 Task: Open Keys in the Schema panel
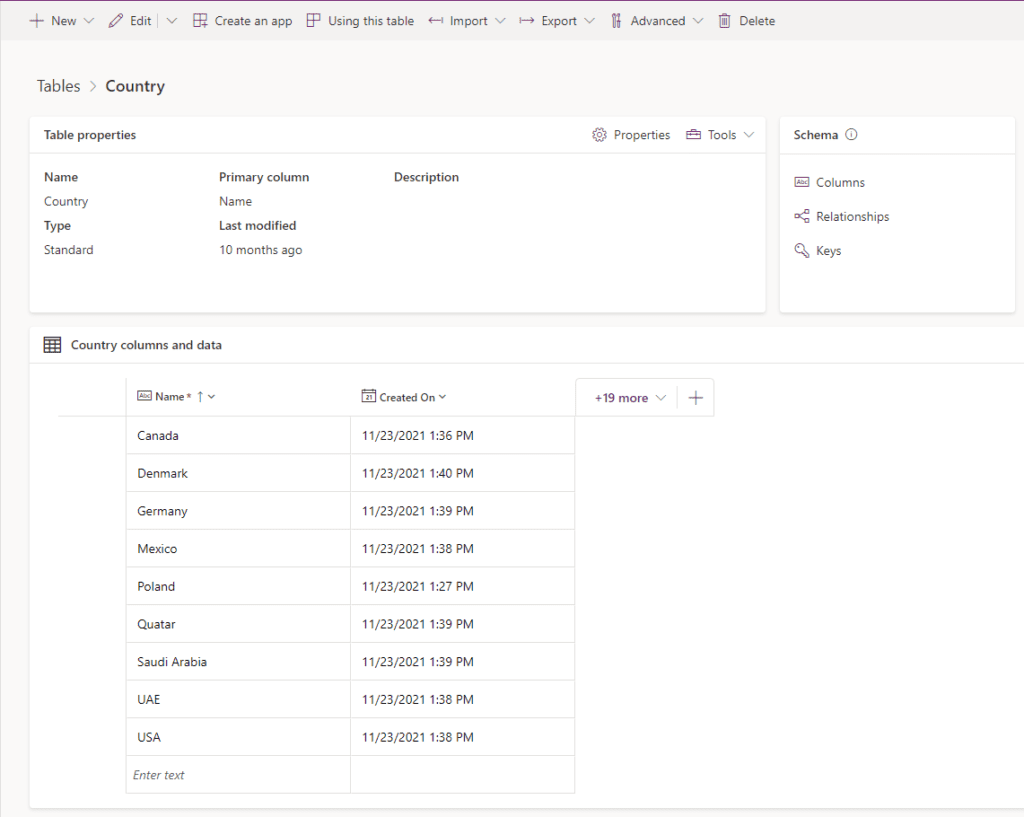click(827, 251)
